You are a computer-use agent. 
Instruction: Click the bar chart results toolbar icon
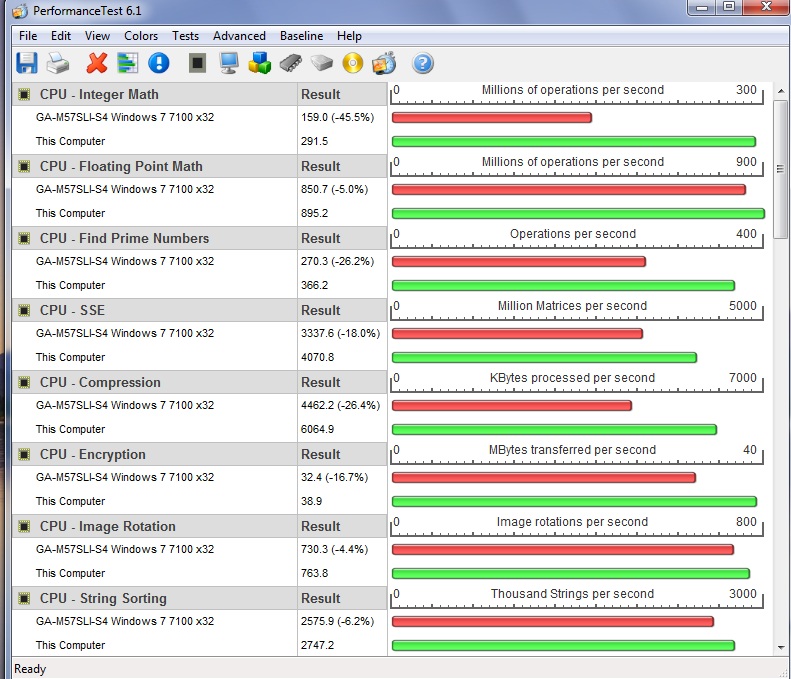128,64
